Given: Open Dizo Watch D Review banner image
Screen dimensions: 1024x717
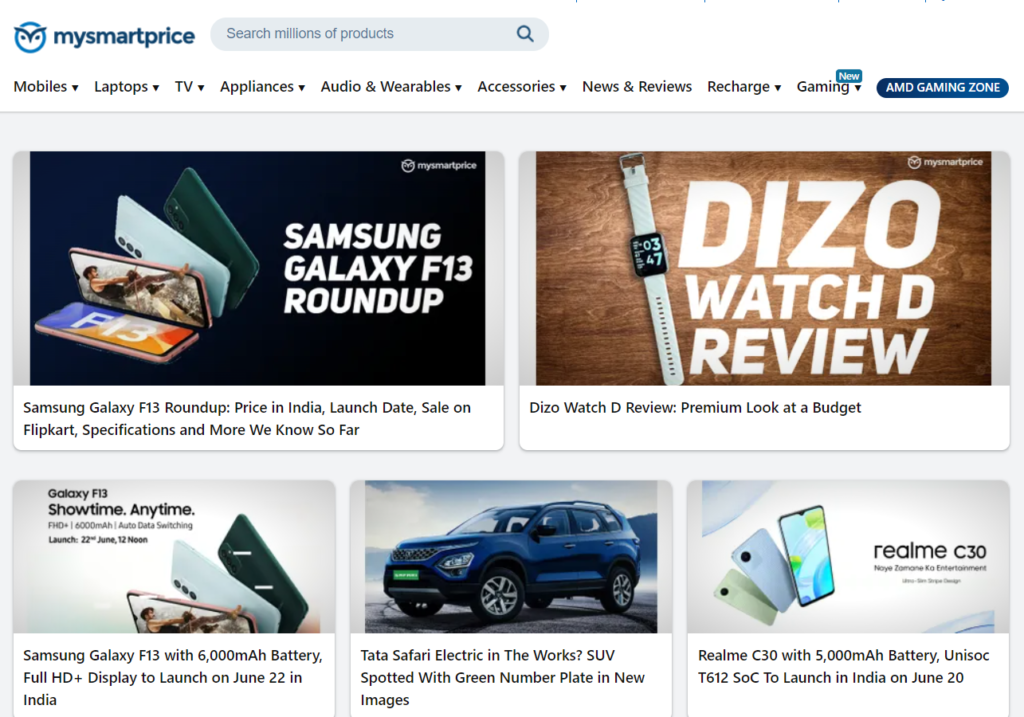Looking at the screenshot, I should pyautogui.click(x=764, y=268).
